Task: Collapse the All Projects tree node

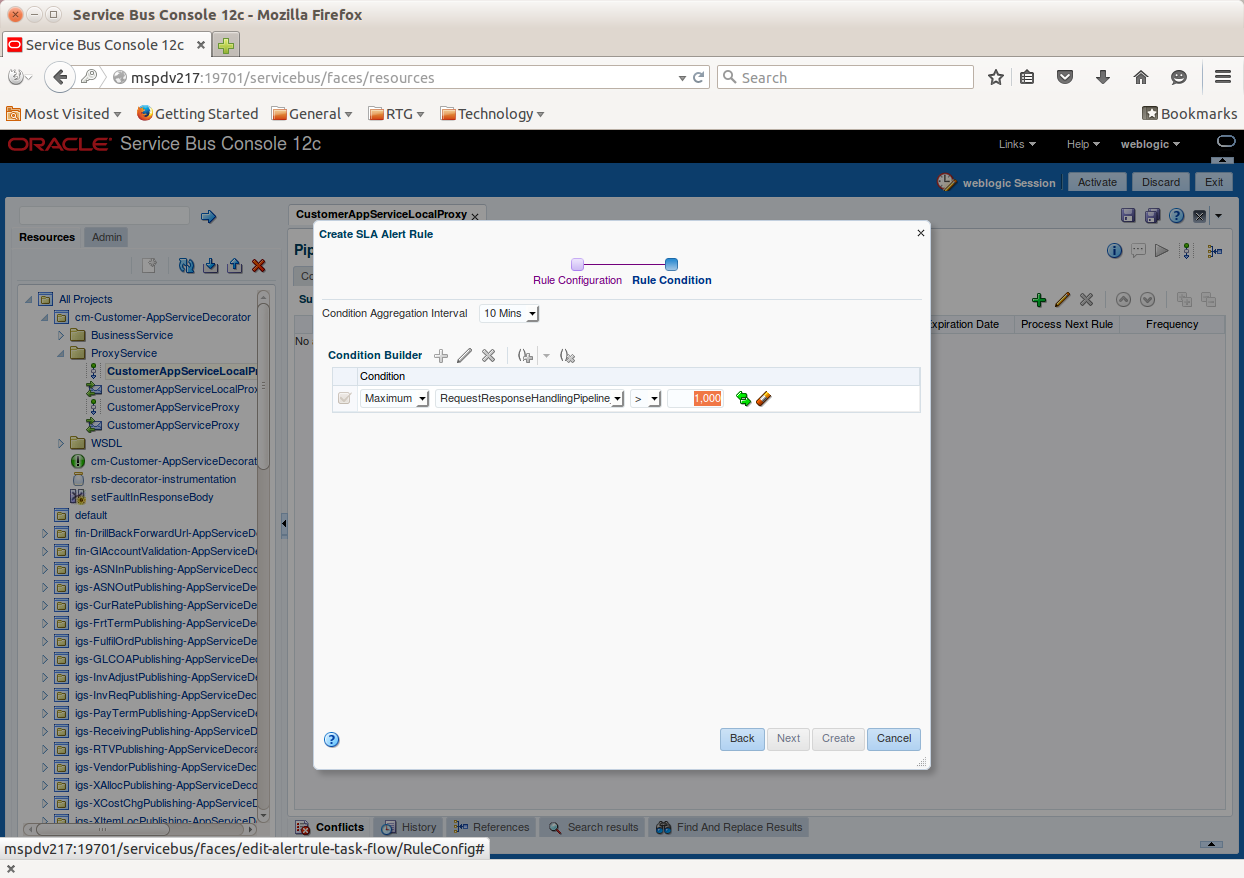Action: (x=28, y=299)
